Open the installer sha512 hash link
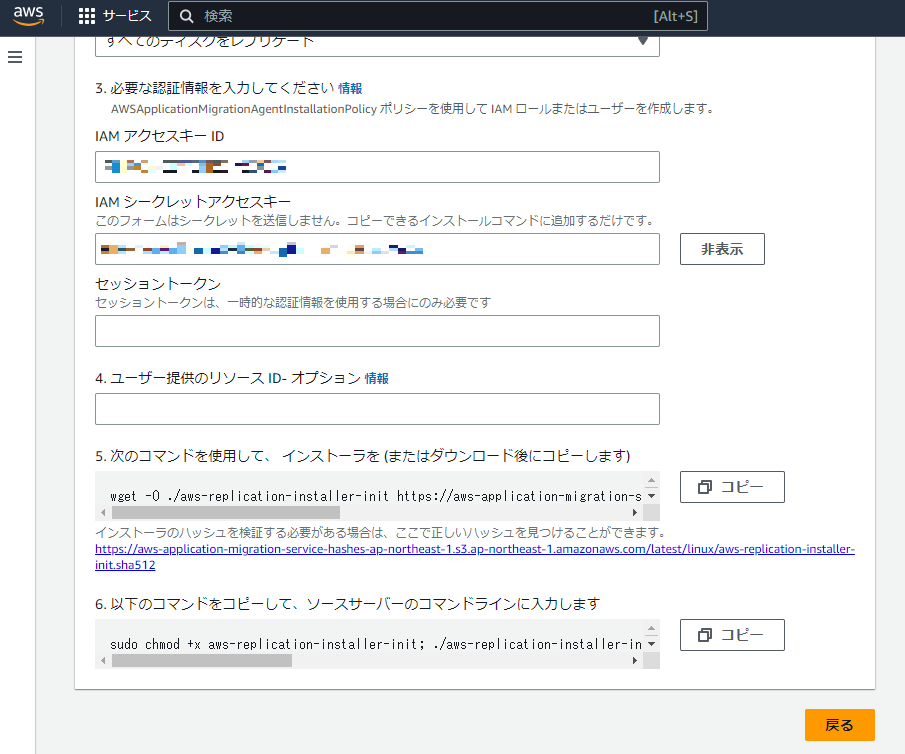Screen dimensions: 905x754 pyautogui.click(x=474, y=557)
